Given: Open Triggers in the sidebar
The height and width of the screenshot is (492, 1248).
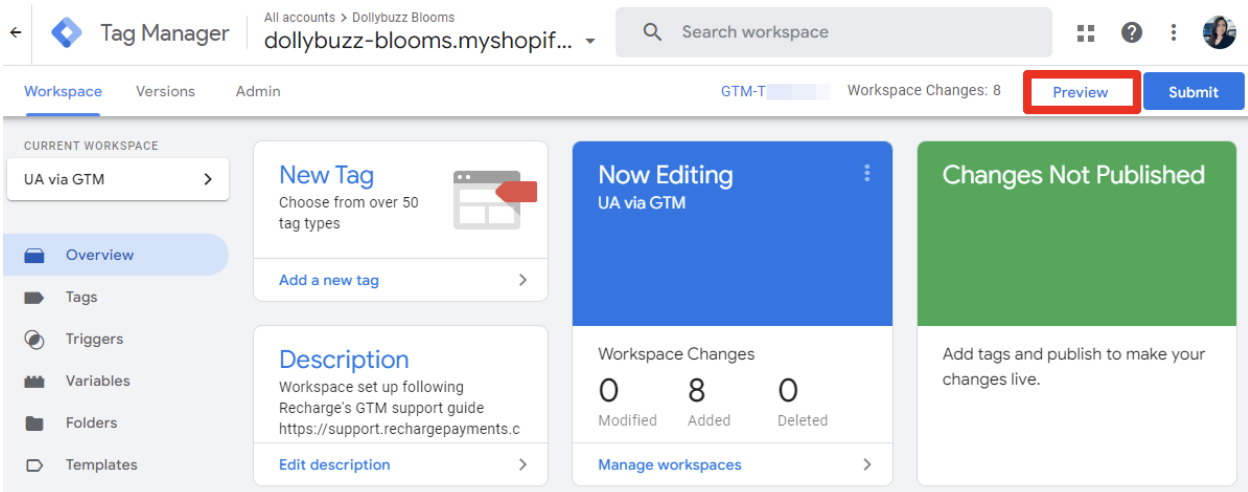Looking at the screenshot, I should pos(94,339).
